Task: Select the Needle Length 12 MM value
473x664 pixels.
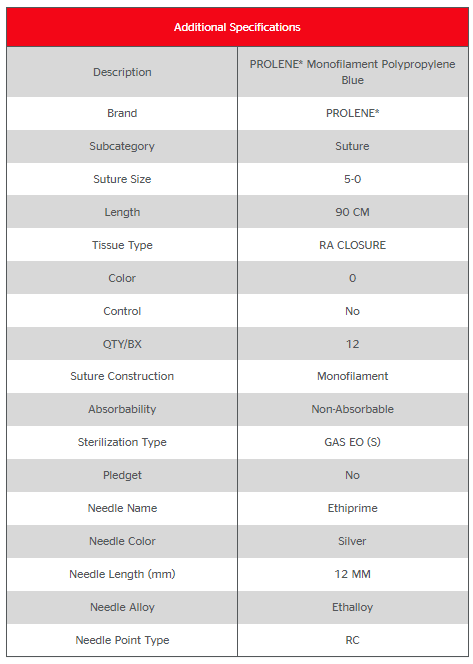Action: point(352,574)
